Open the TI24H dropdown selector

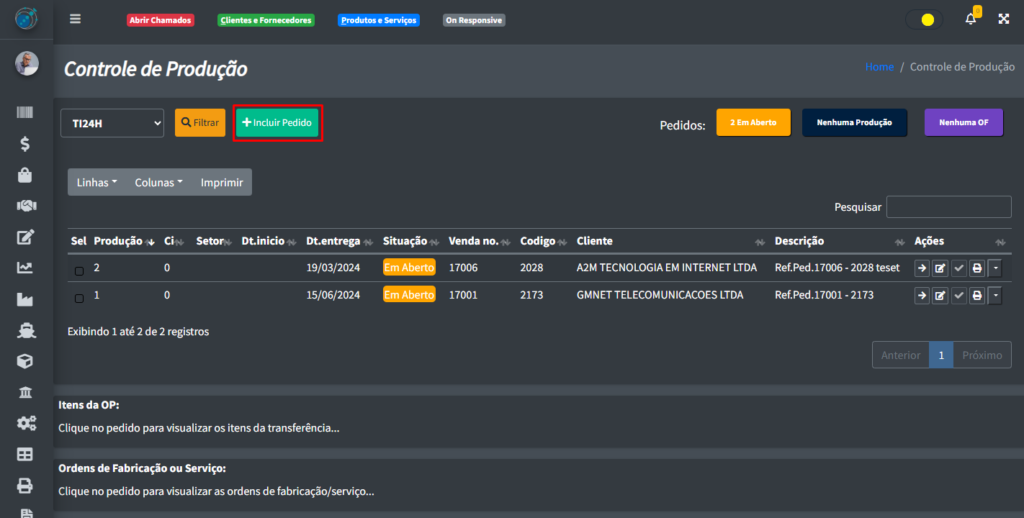coord(112,123)
